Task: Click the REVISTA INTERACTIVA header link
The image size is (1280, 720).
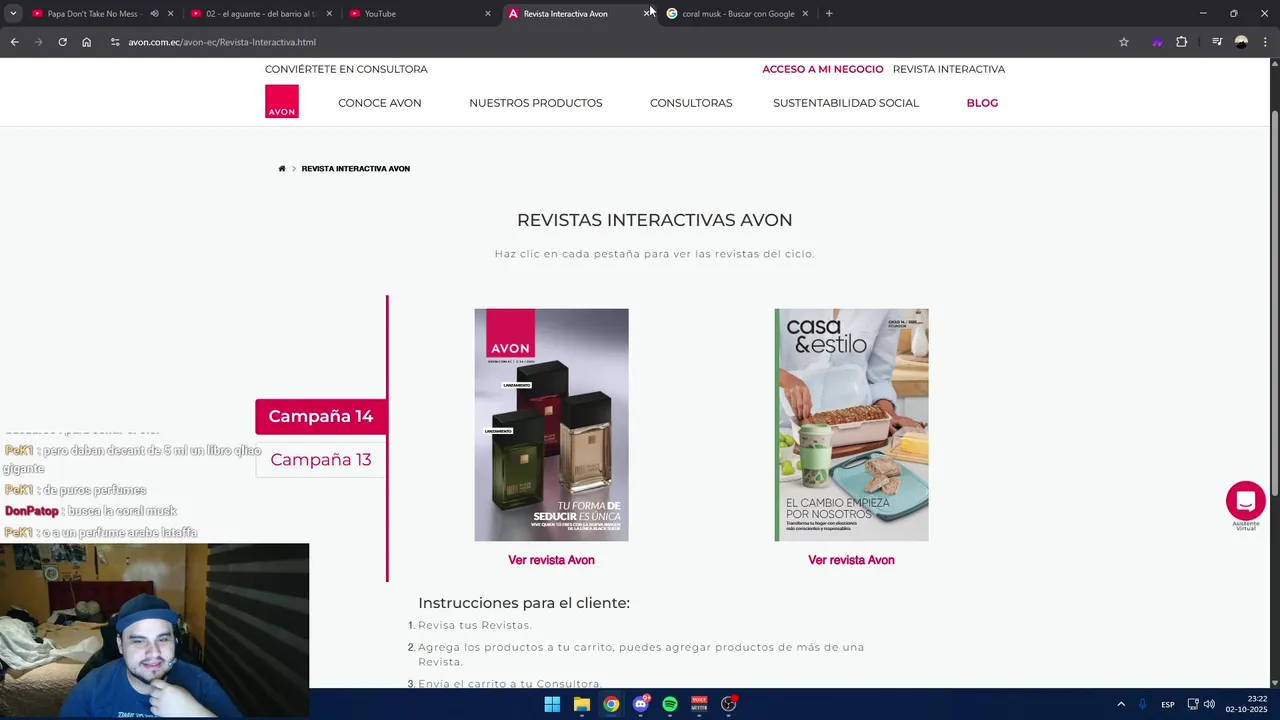Action: [x=949, y=69]
